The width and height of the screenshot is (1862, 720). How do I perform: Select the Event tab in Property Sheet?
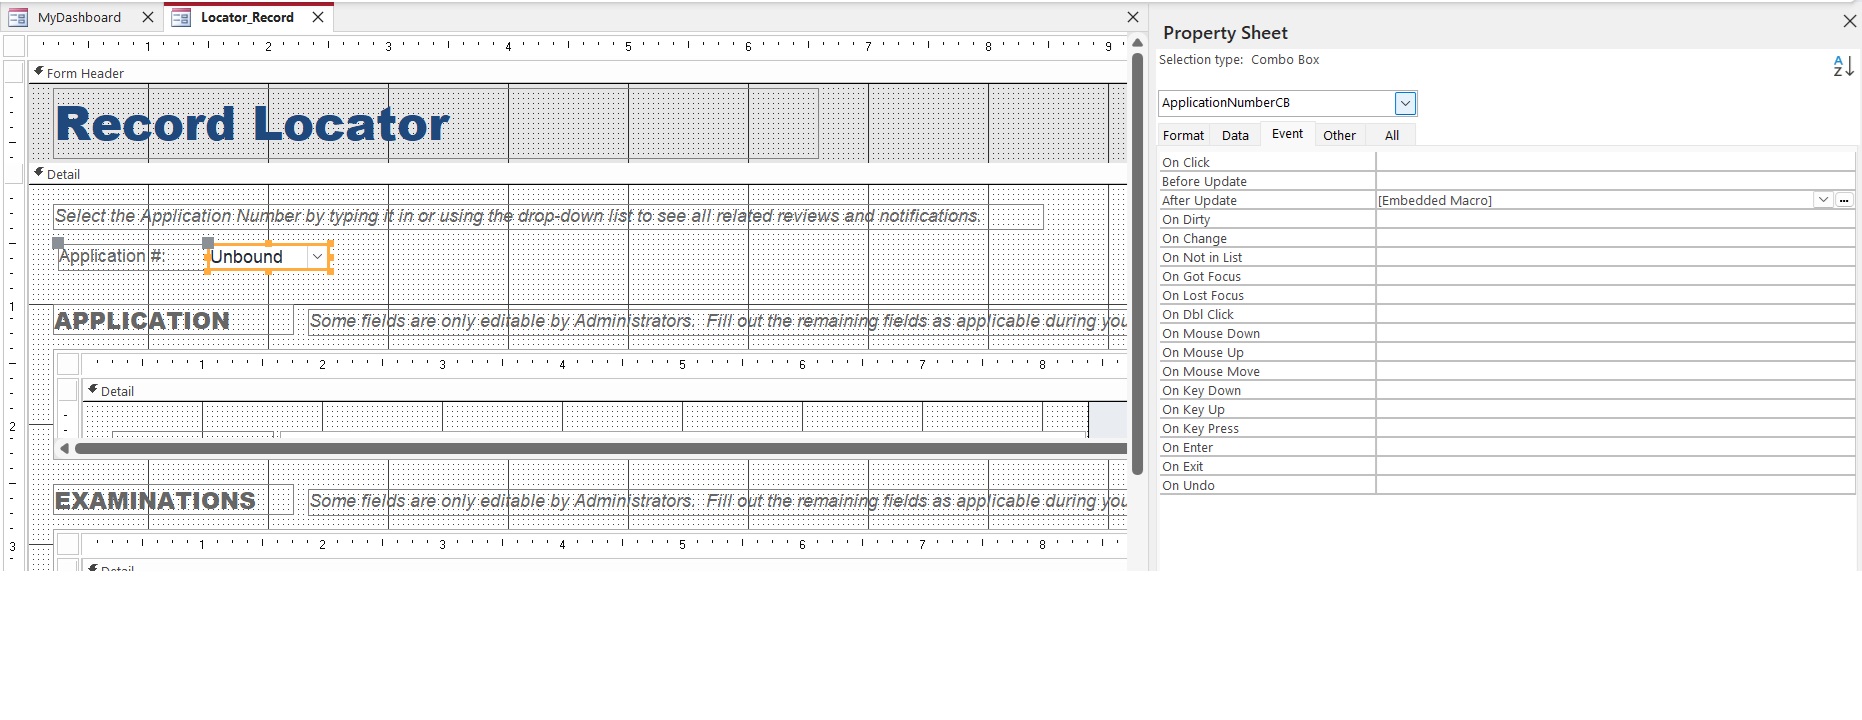pos(1287,134)
